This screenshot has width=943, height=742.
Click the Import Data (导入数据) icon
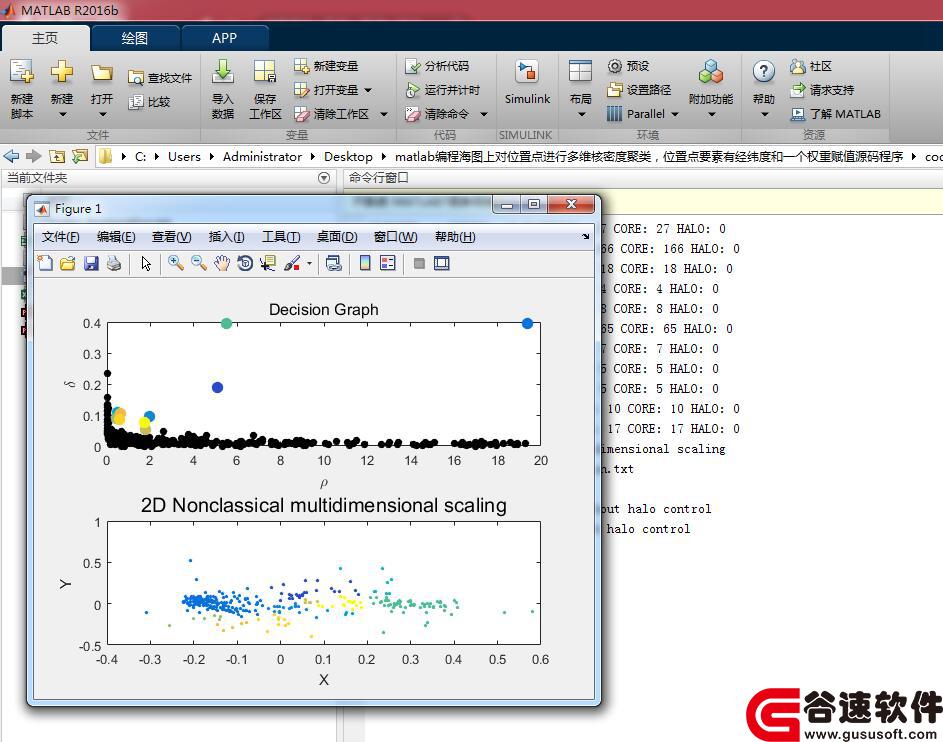pos(223,72)
